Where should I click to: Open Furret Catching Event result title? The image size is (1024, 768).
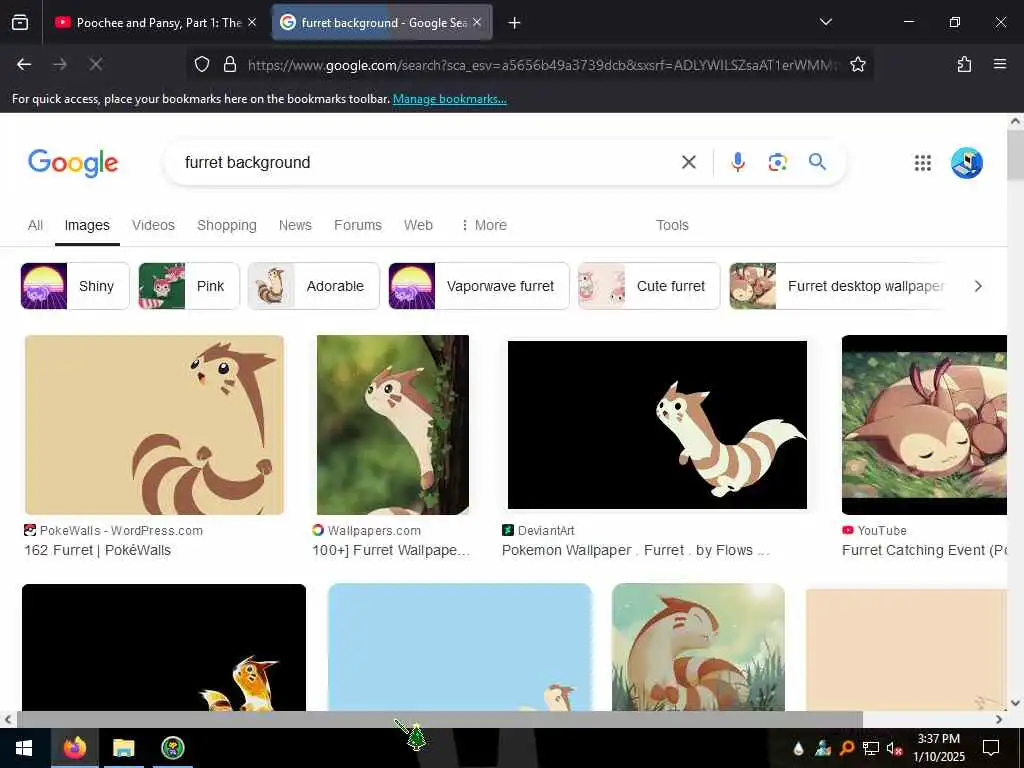click(x=924, y=551)
